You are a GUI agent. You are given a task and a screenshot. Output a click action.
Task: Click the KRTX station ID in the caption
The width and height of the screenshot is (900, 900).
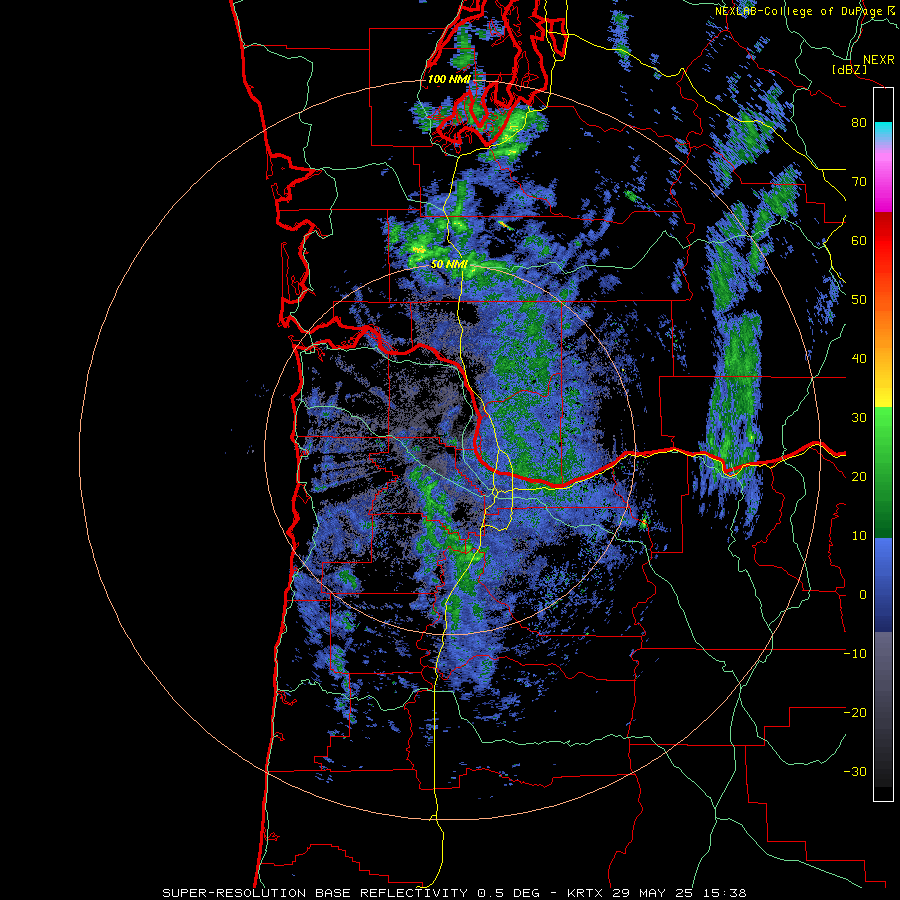tap(587, 893)
